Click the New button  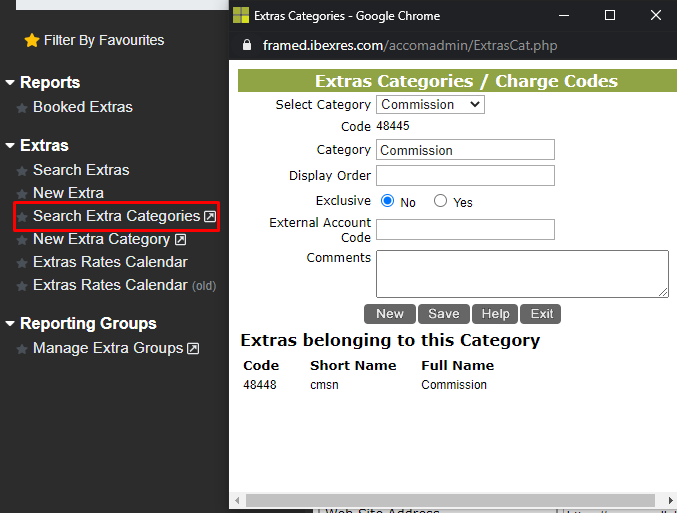(390, 314)
